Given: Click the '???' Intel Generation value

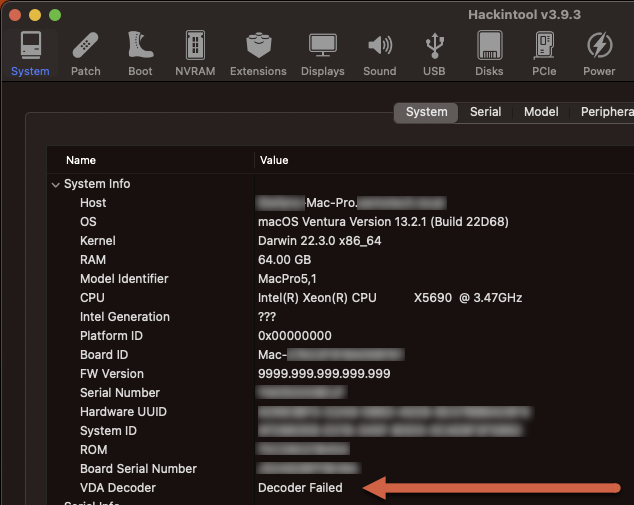Looking at the screenshot, I should pos(267,317).
